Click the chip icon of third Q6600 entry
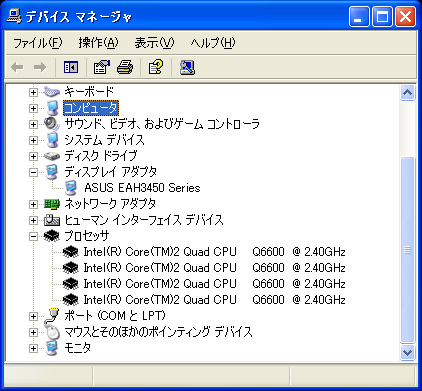The width and height of the screenshot is (422, 391). pyautogui.click(x=71, y=284)
